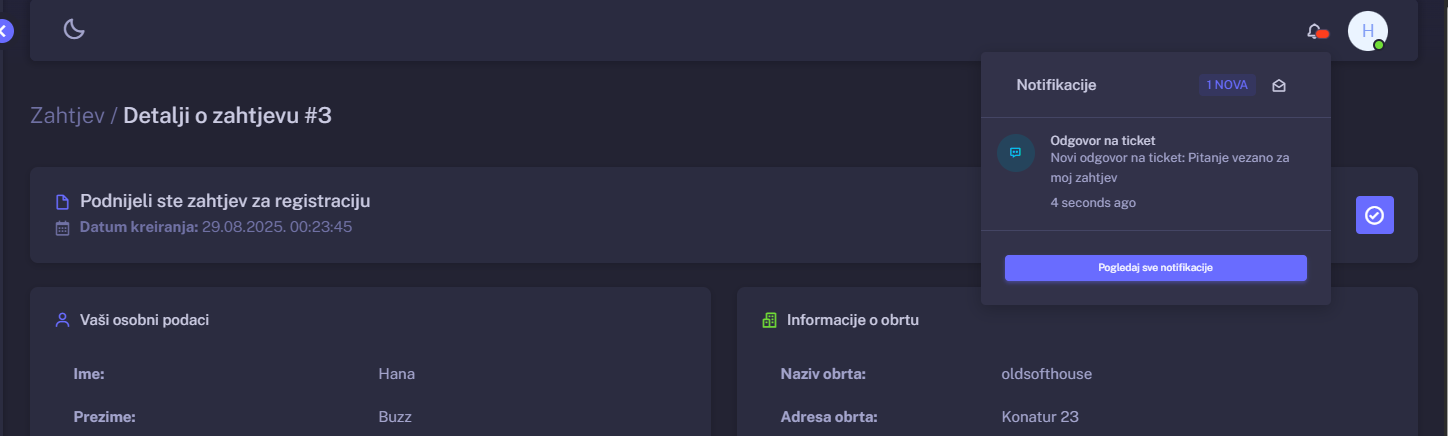The image size is (1448, 436).
Task: Click the purple check-circle button
Action: tap(1374, 215)
